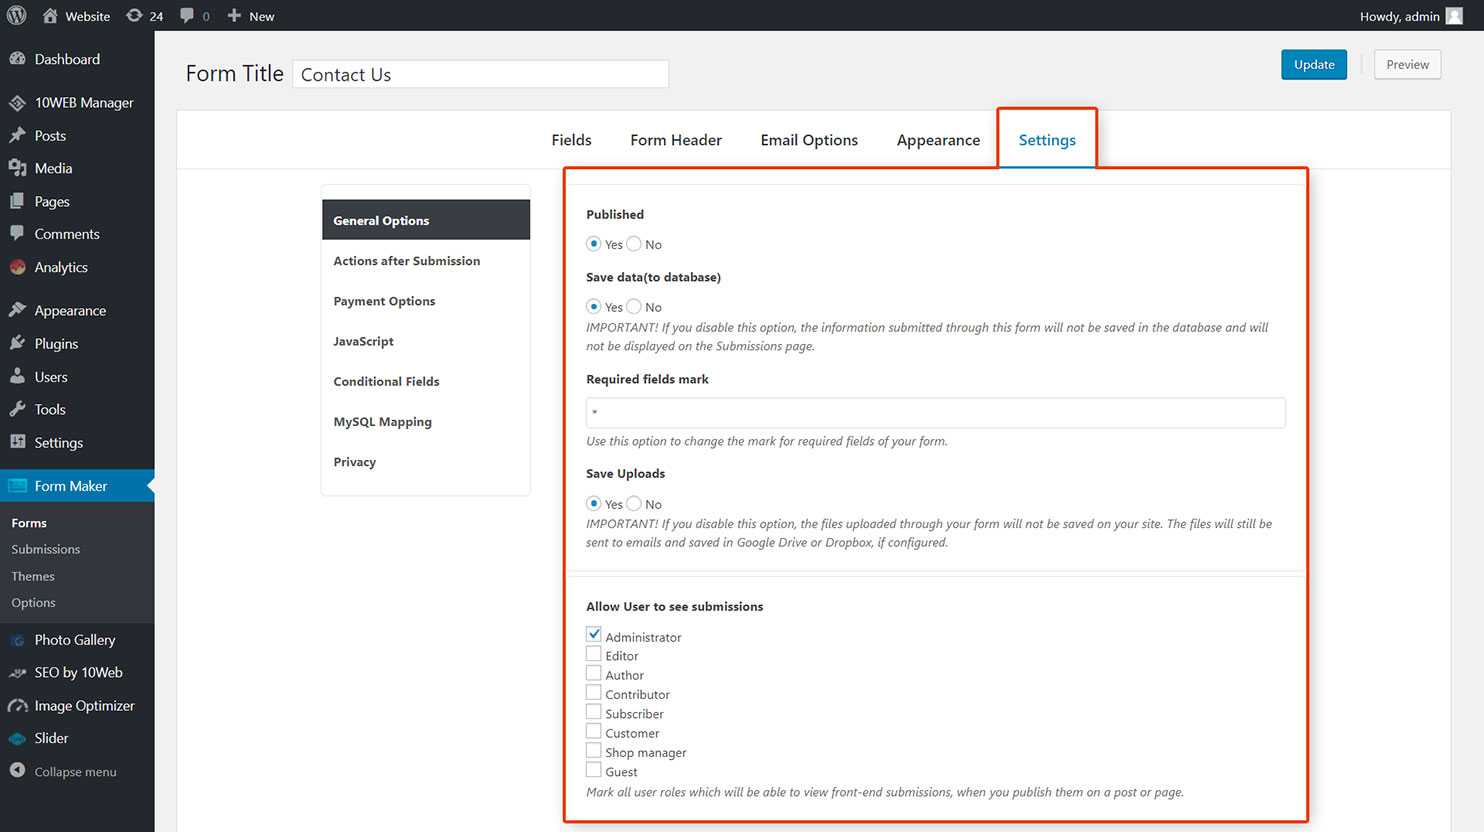Click the Plugins plug icon
1484x832 pixels.
17,343
